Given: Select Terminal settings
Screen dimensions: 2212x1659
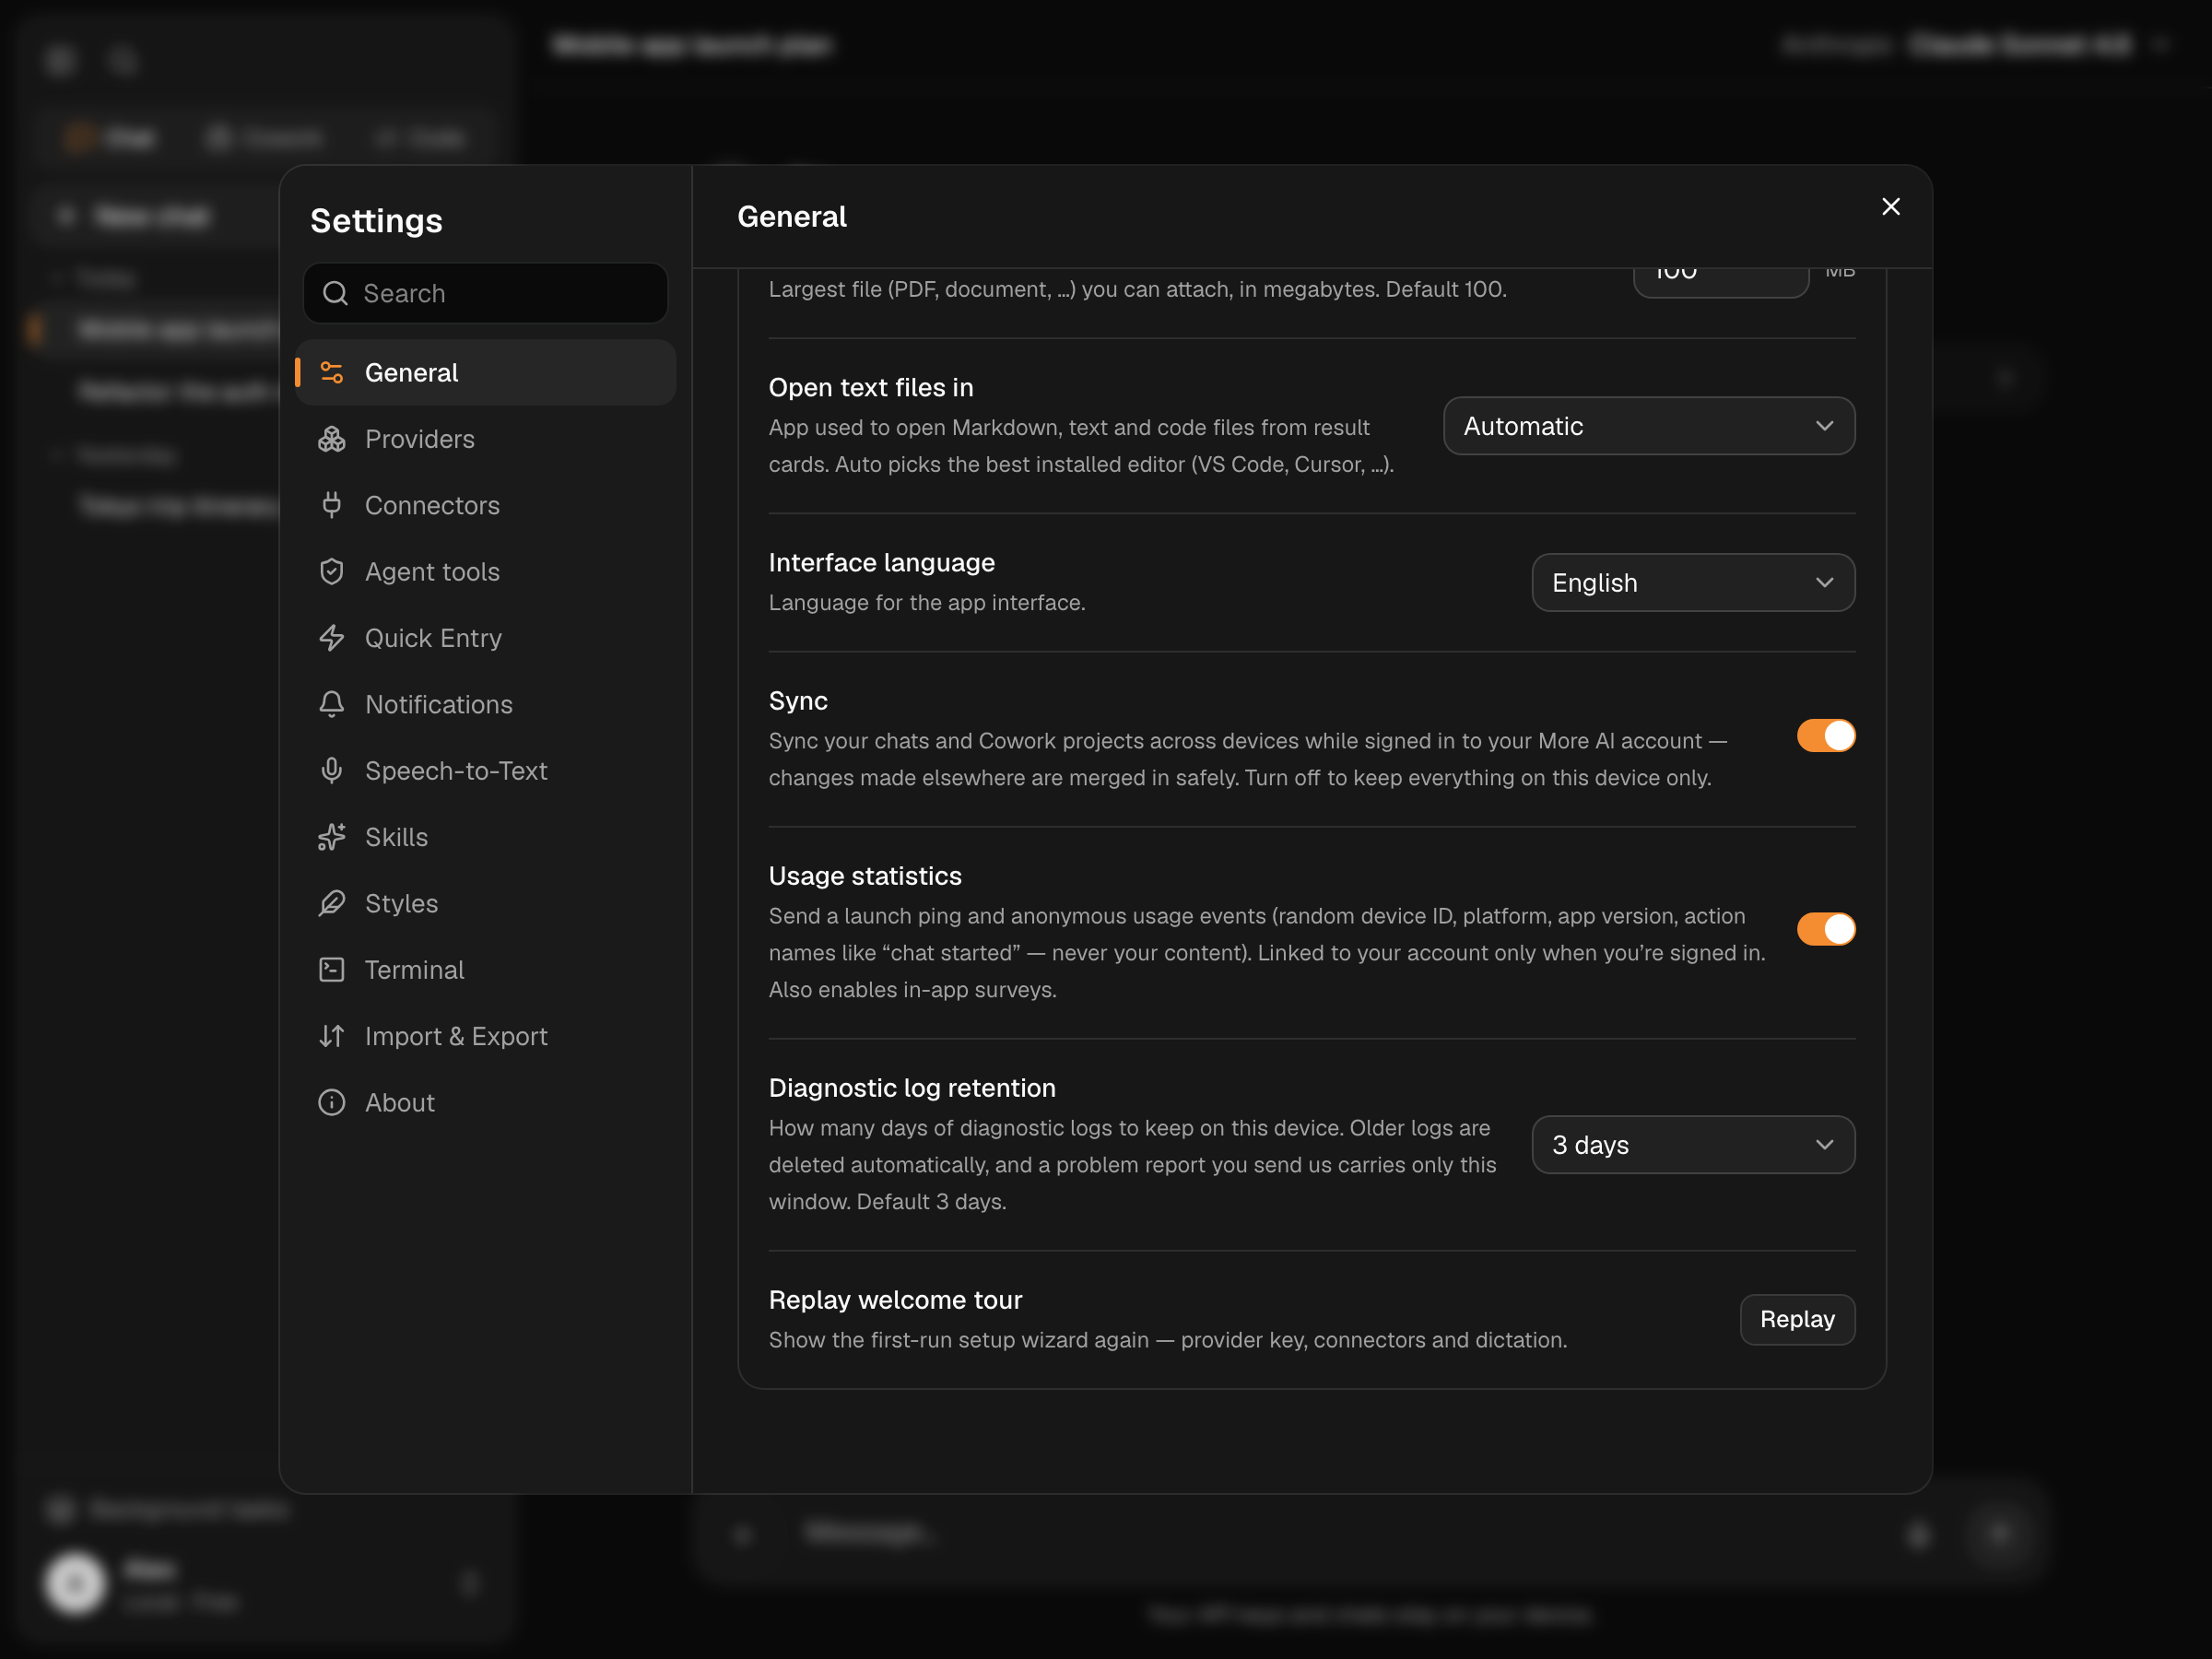Looking at the screenshot, I should 485,970.
